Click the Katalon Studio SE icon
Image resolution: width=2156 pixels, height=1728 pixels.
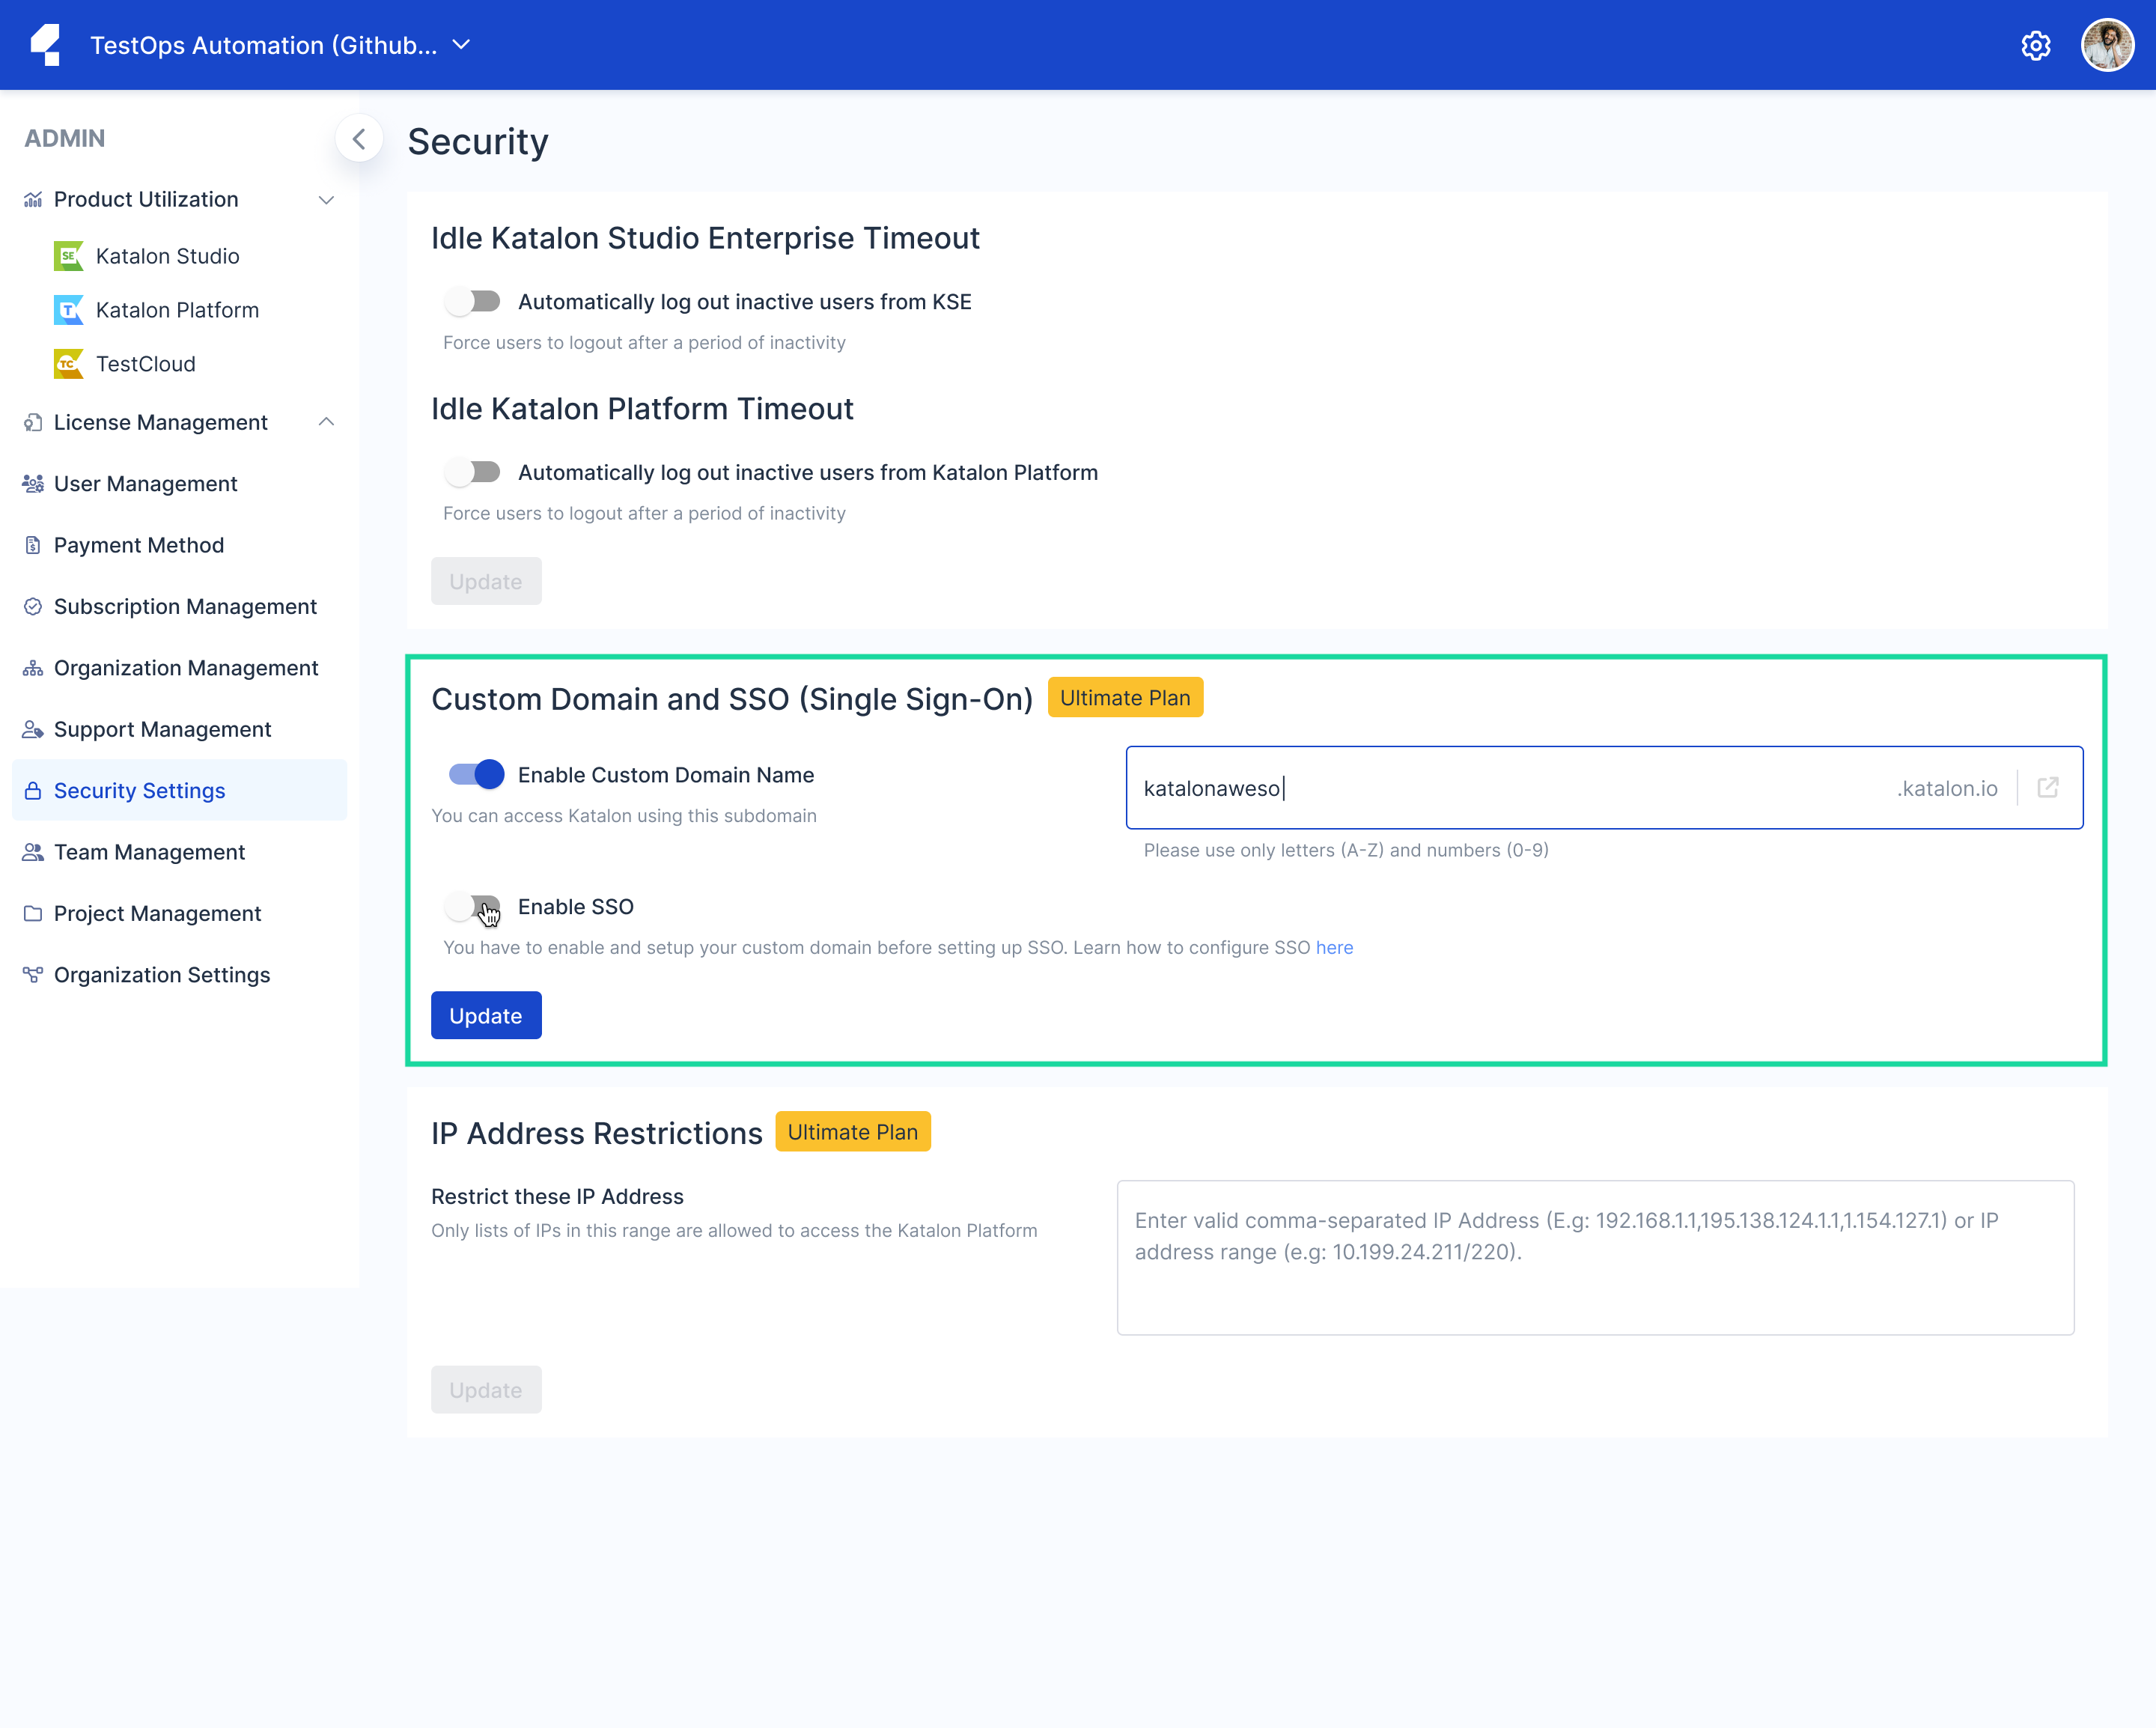[68, 256]
